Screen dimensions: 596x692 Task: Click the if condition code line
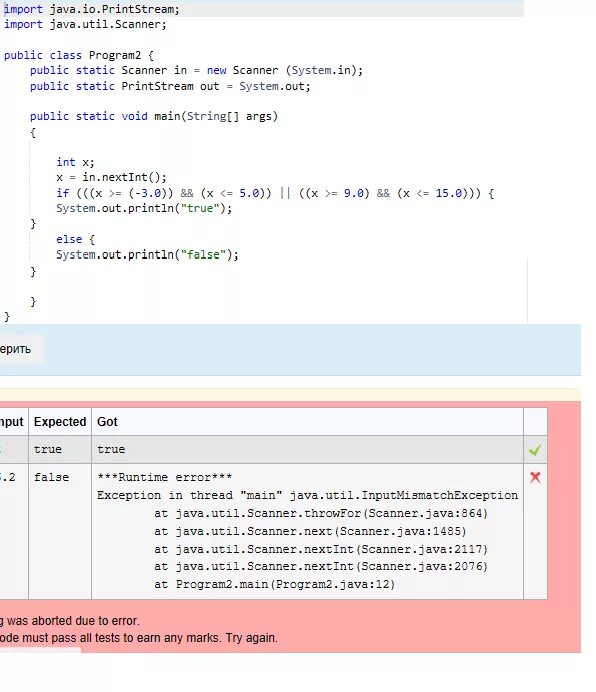tap(275, 193)
